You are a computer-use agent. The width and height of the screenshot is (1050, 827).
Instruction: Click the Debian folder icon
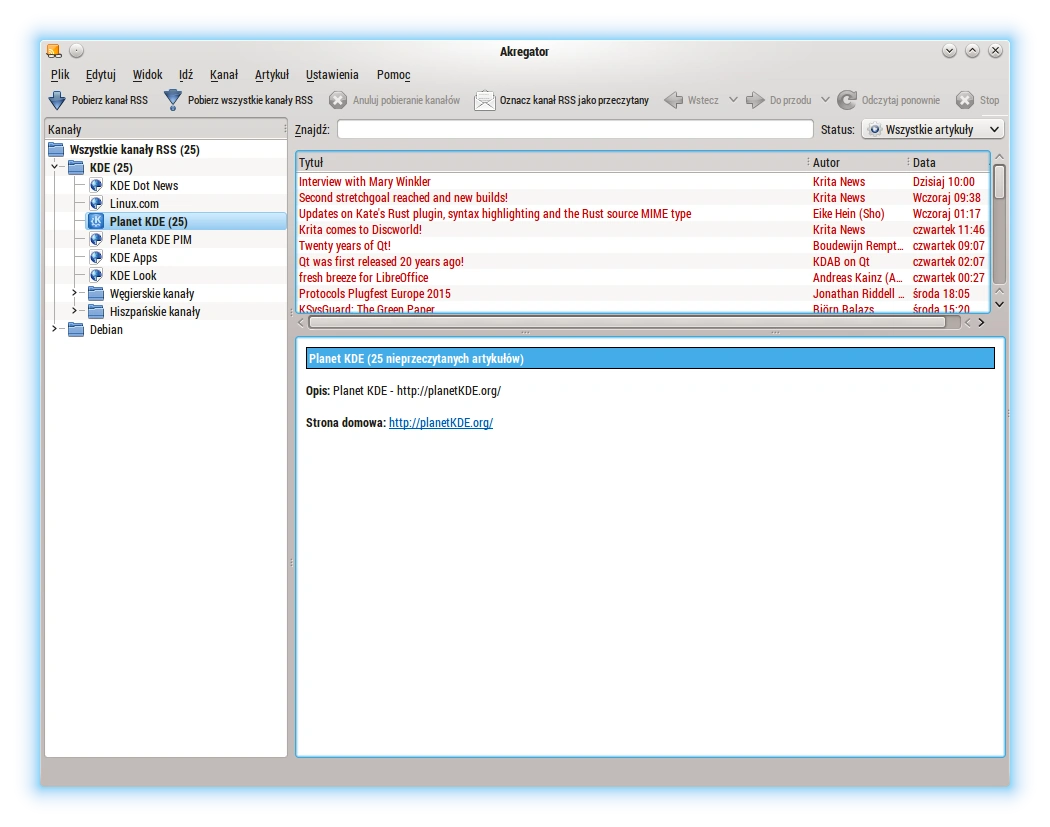click(x=76, y=329)
